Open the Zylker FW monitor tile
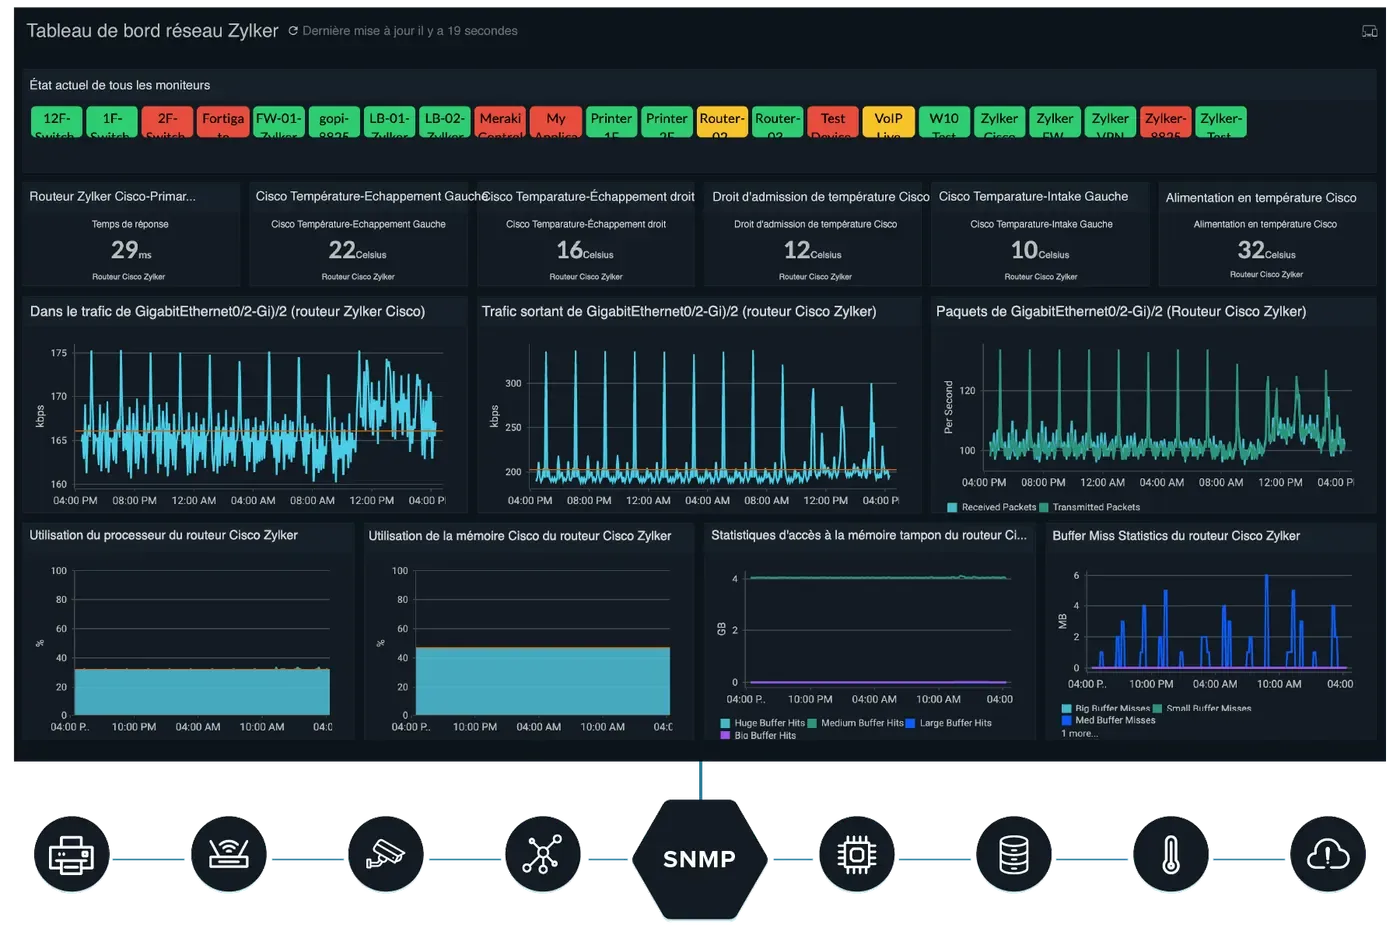Viewport: 1400px width, 949px height. tap(1056, 121)
